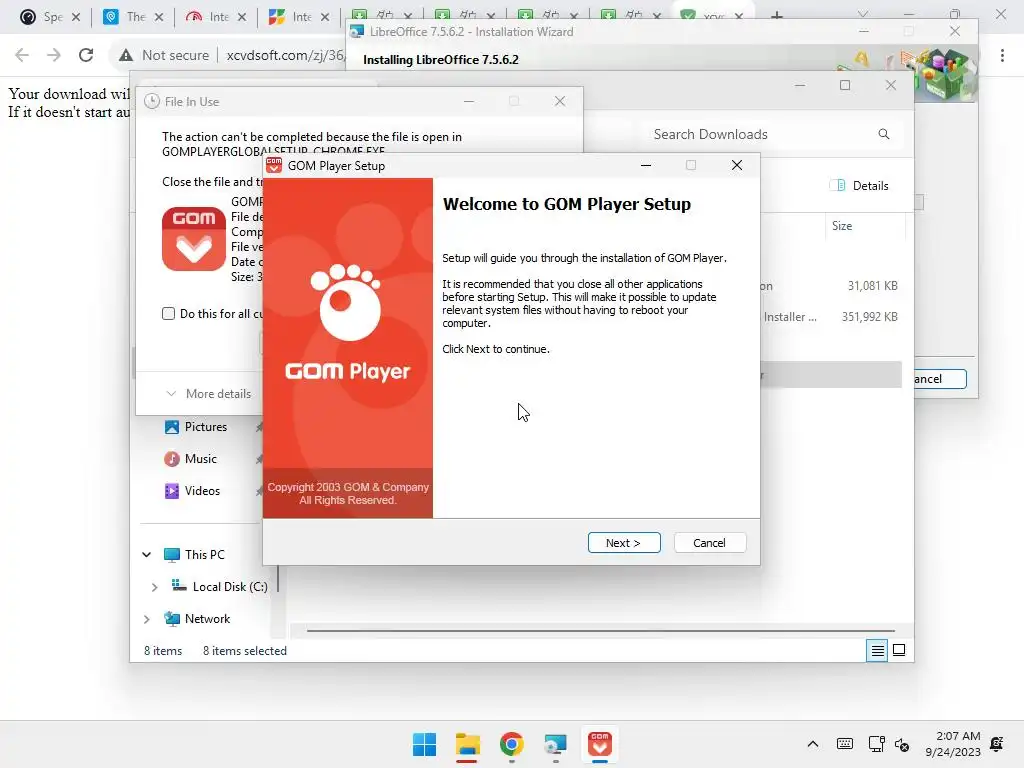Click the xcvdsoft.com address bar
This screenshot has height=768, width=1024.
(285, 55)
